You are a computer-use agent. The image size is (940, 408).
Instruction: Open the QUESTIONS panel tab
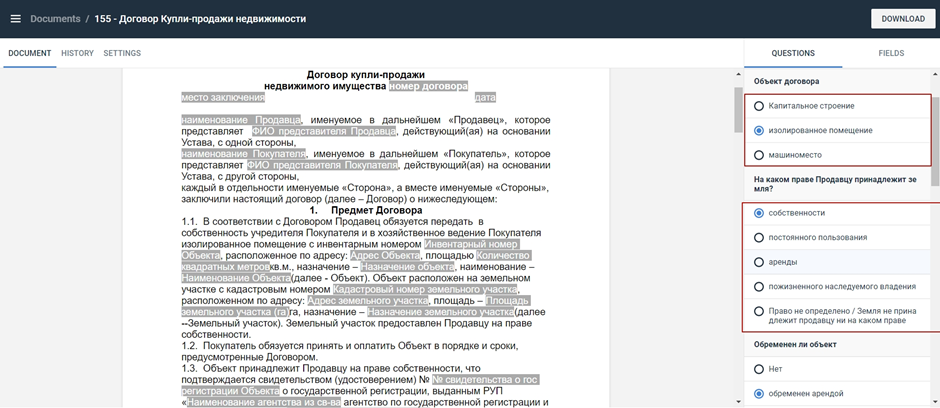click(794, 53)
